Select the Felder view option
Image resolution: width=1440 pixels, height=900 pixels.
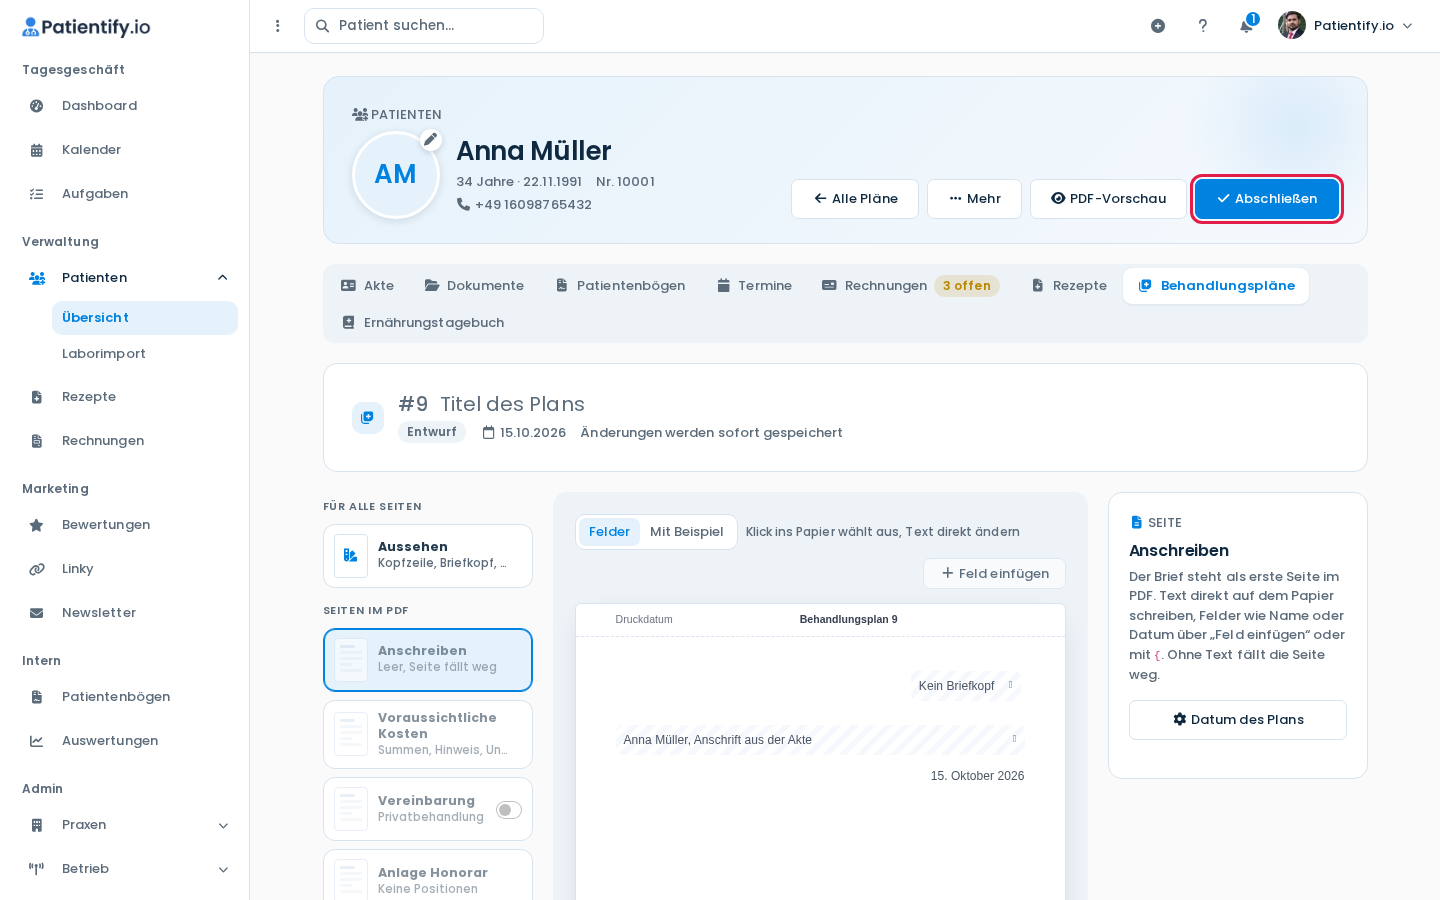[609, 532]
